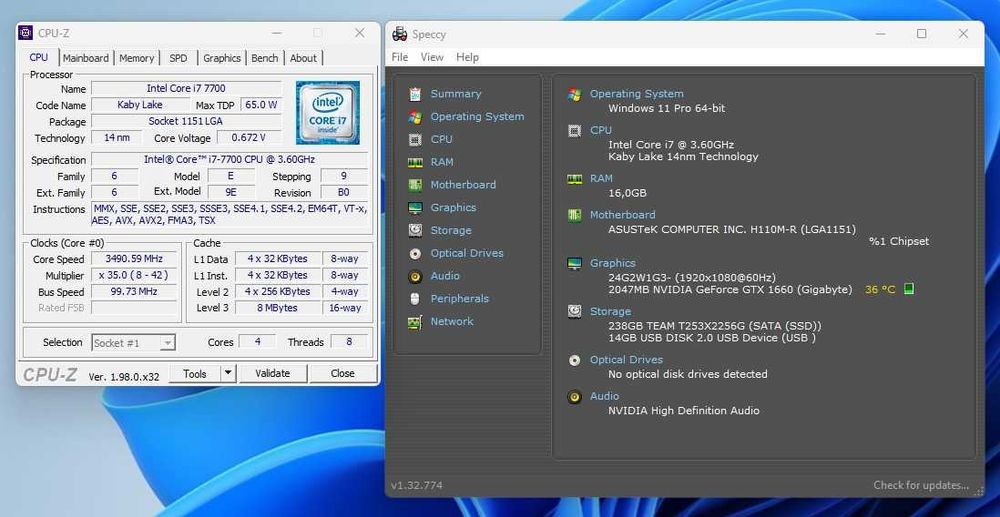1000x517 pixels.
Task: Click the Audio speaker icon in Speccy sidebar
Action: 415,277
